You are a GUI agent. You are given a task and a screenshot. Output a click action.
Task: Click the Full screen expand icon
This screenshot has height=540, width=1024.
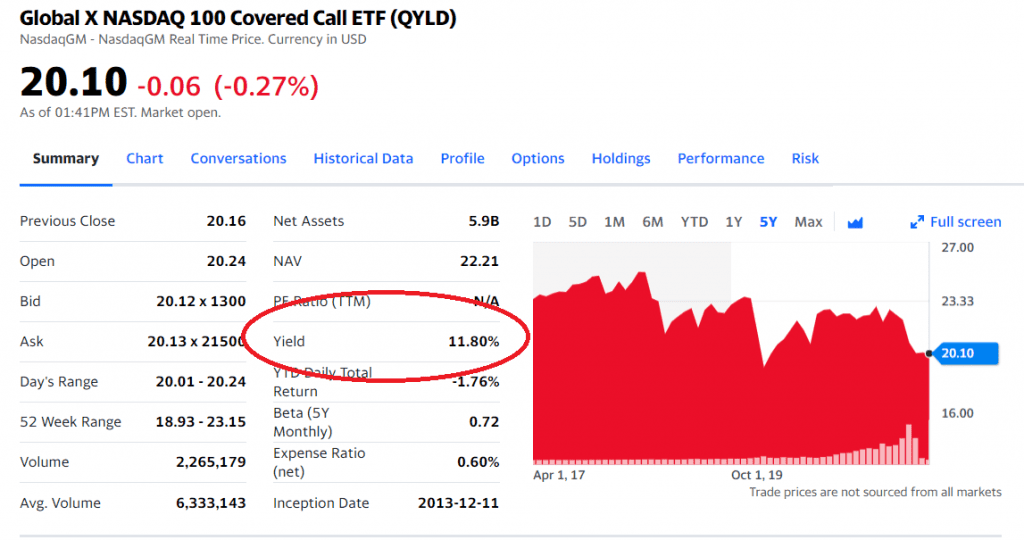pyautogui.click(x=917, y=222)
